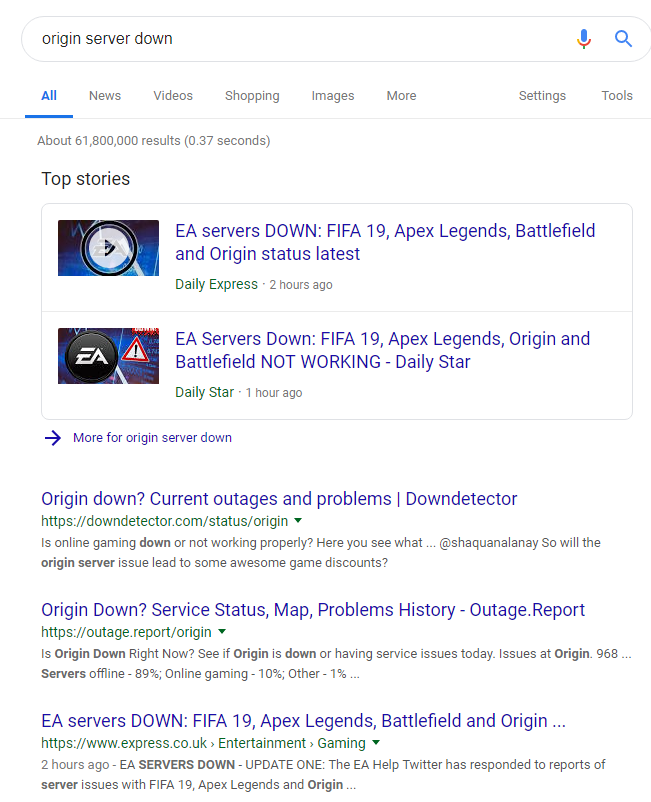Click the express.co.uk Entertainment Gaming breadcrumb
The width and height of the screenshot is (651, 802).
[204, 743]
